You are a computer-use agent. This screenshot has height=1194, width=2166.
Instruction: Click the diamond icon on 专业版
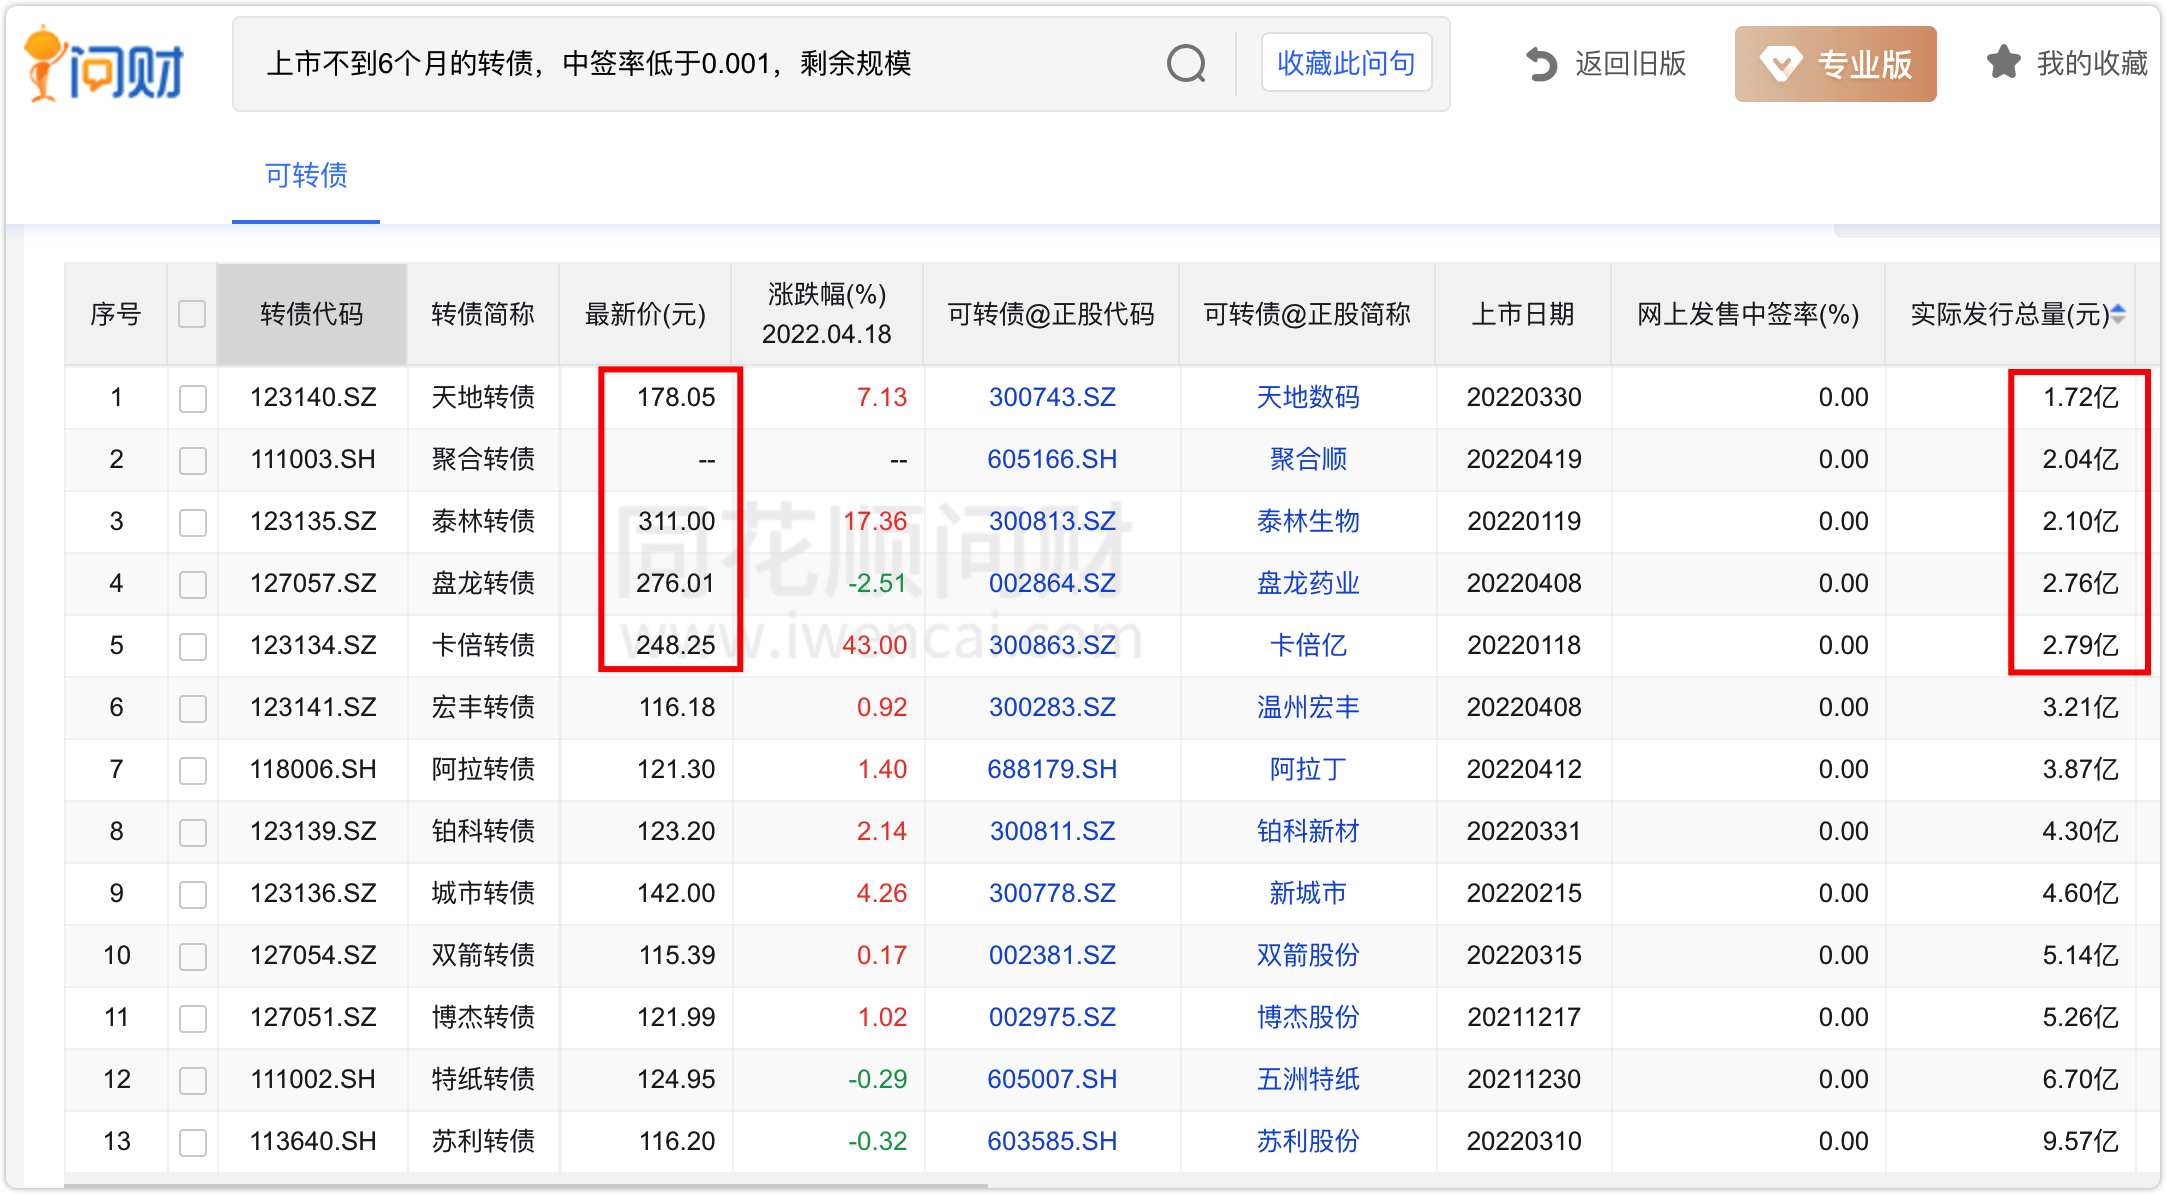click(1780, 64)
